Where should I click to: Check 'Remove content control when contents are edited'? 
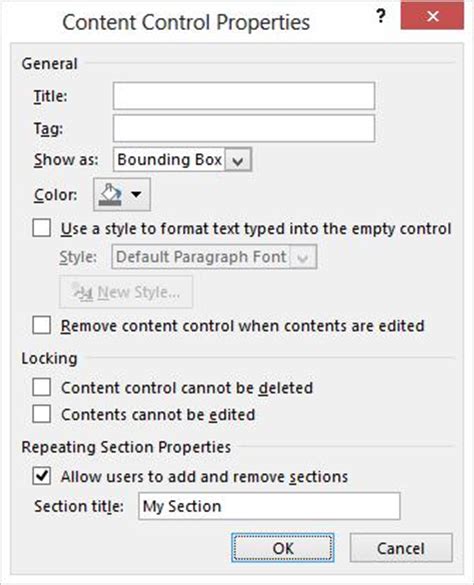(x=41, y=325)
